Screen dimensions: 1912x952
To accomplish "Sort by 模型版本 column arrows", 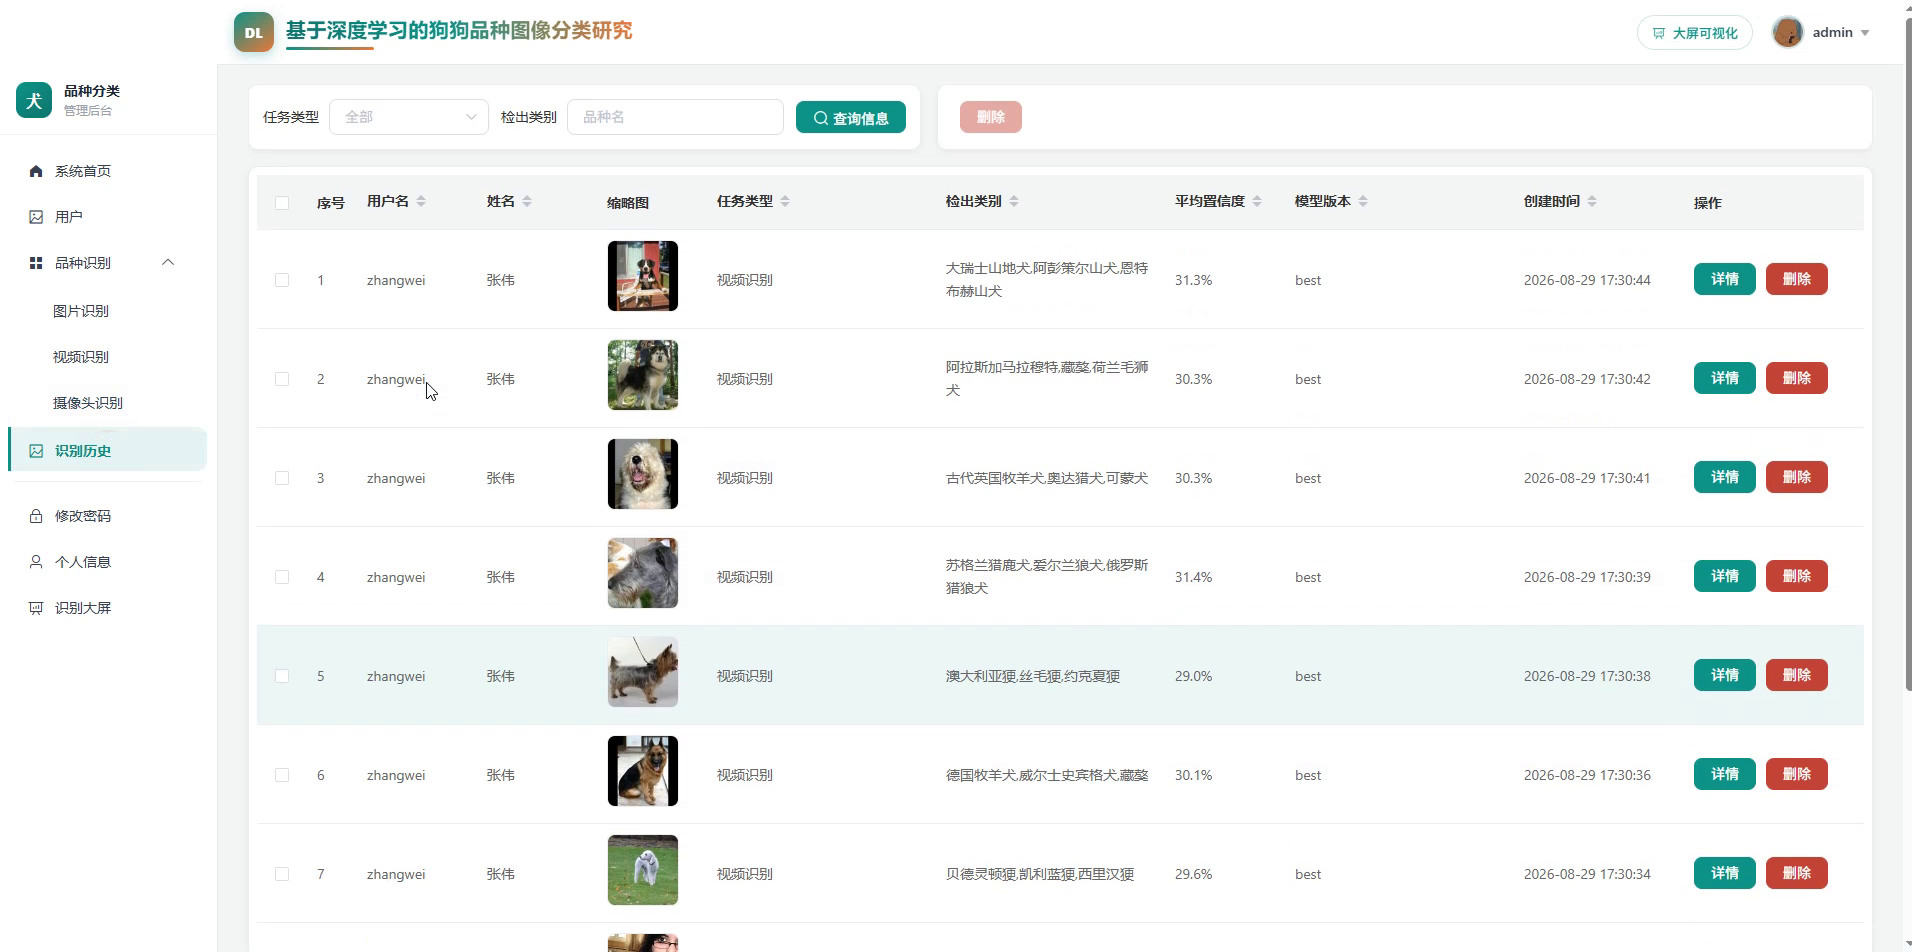I will pyautogui.click(x=1363, y=201).
